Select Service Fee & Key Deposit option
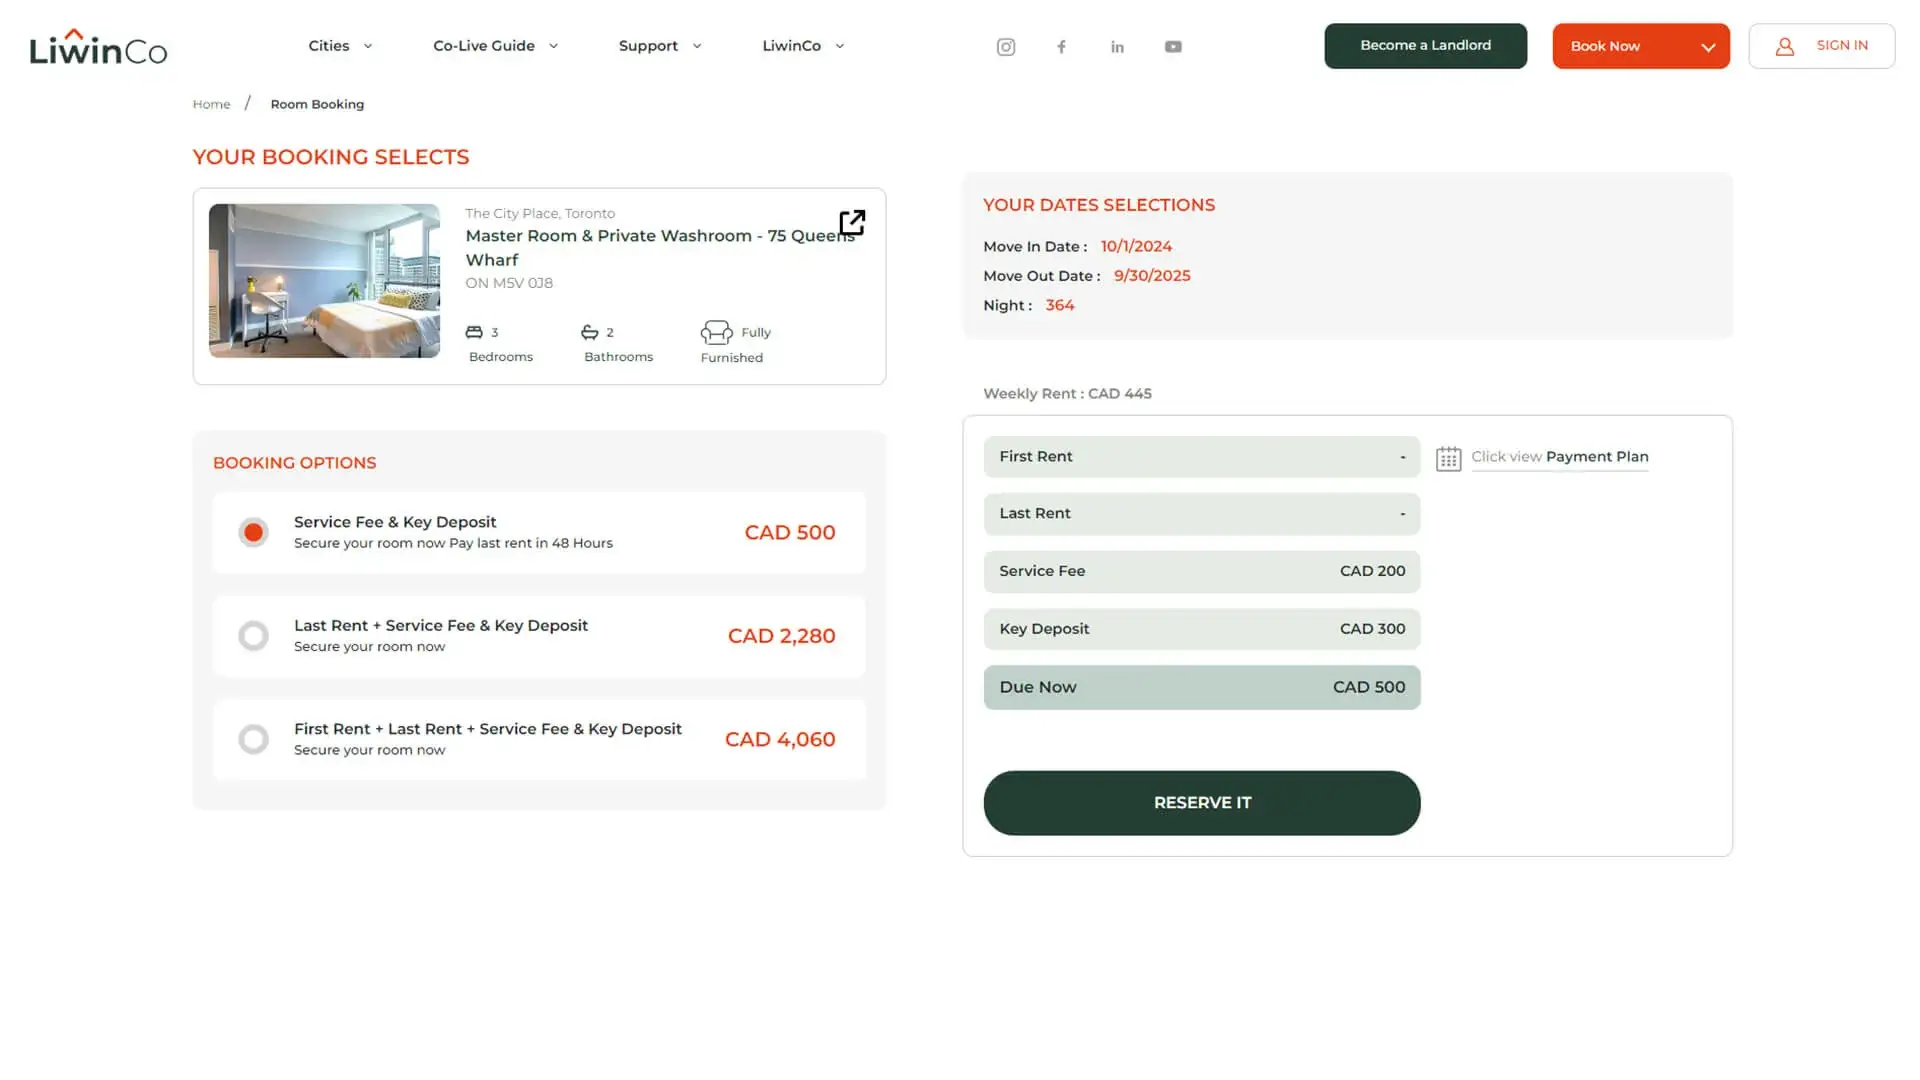 tap(254, 532)
